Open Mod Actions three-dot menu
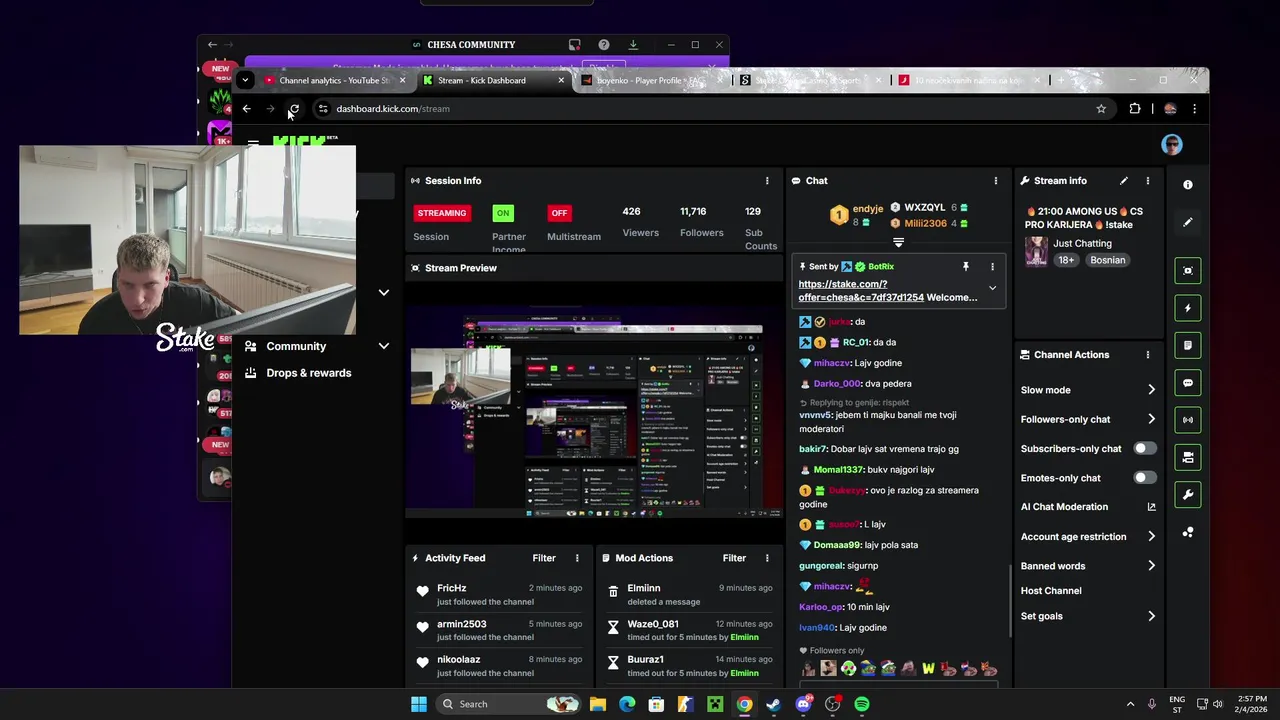Image resolution: width=1280 pixels, height=720 pixels. (767, 558)
